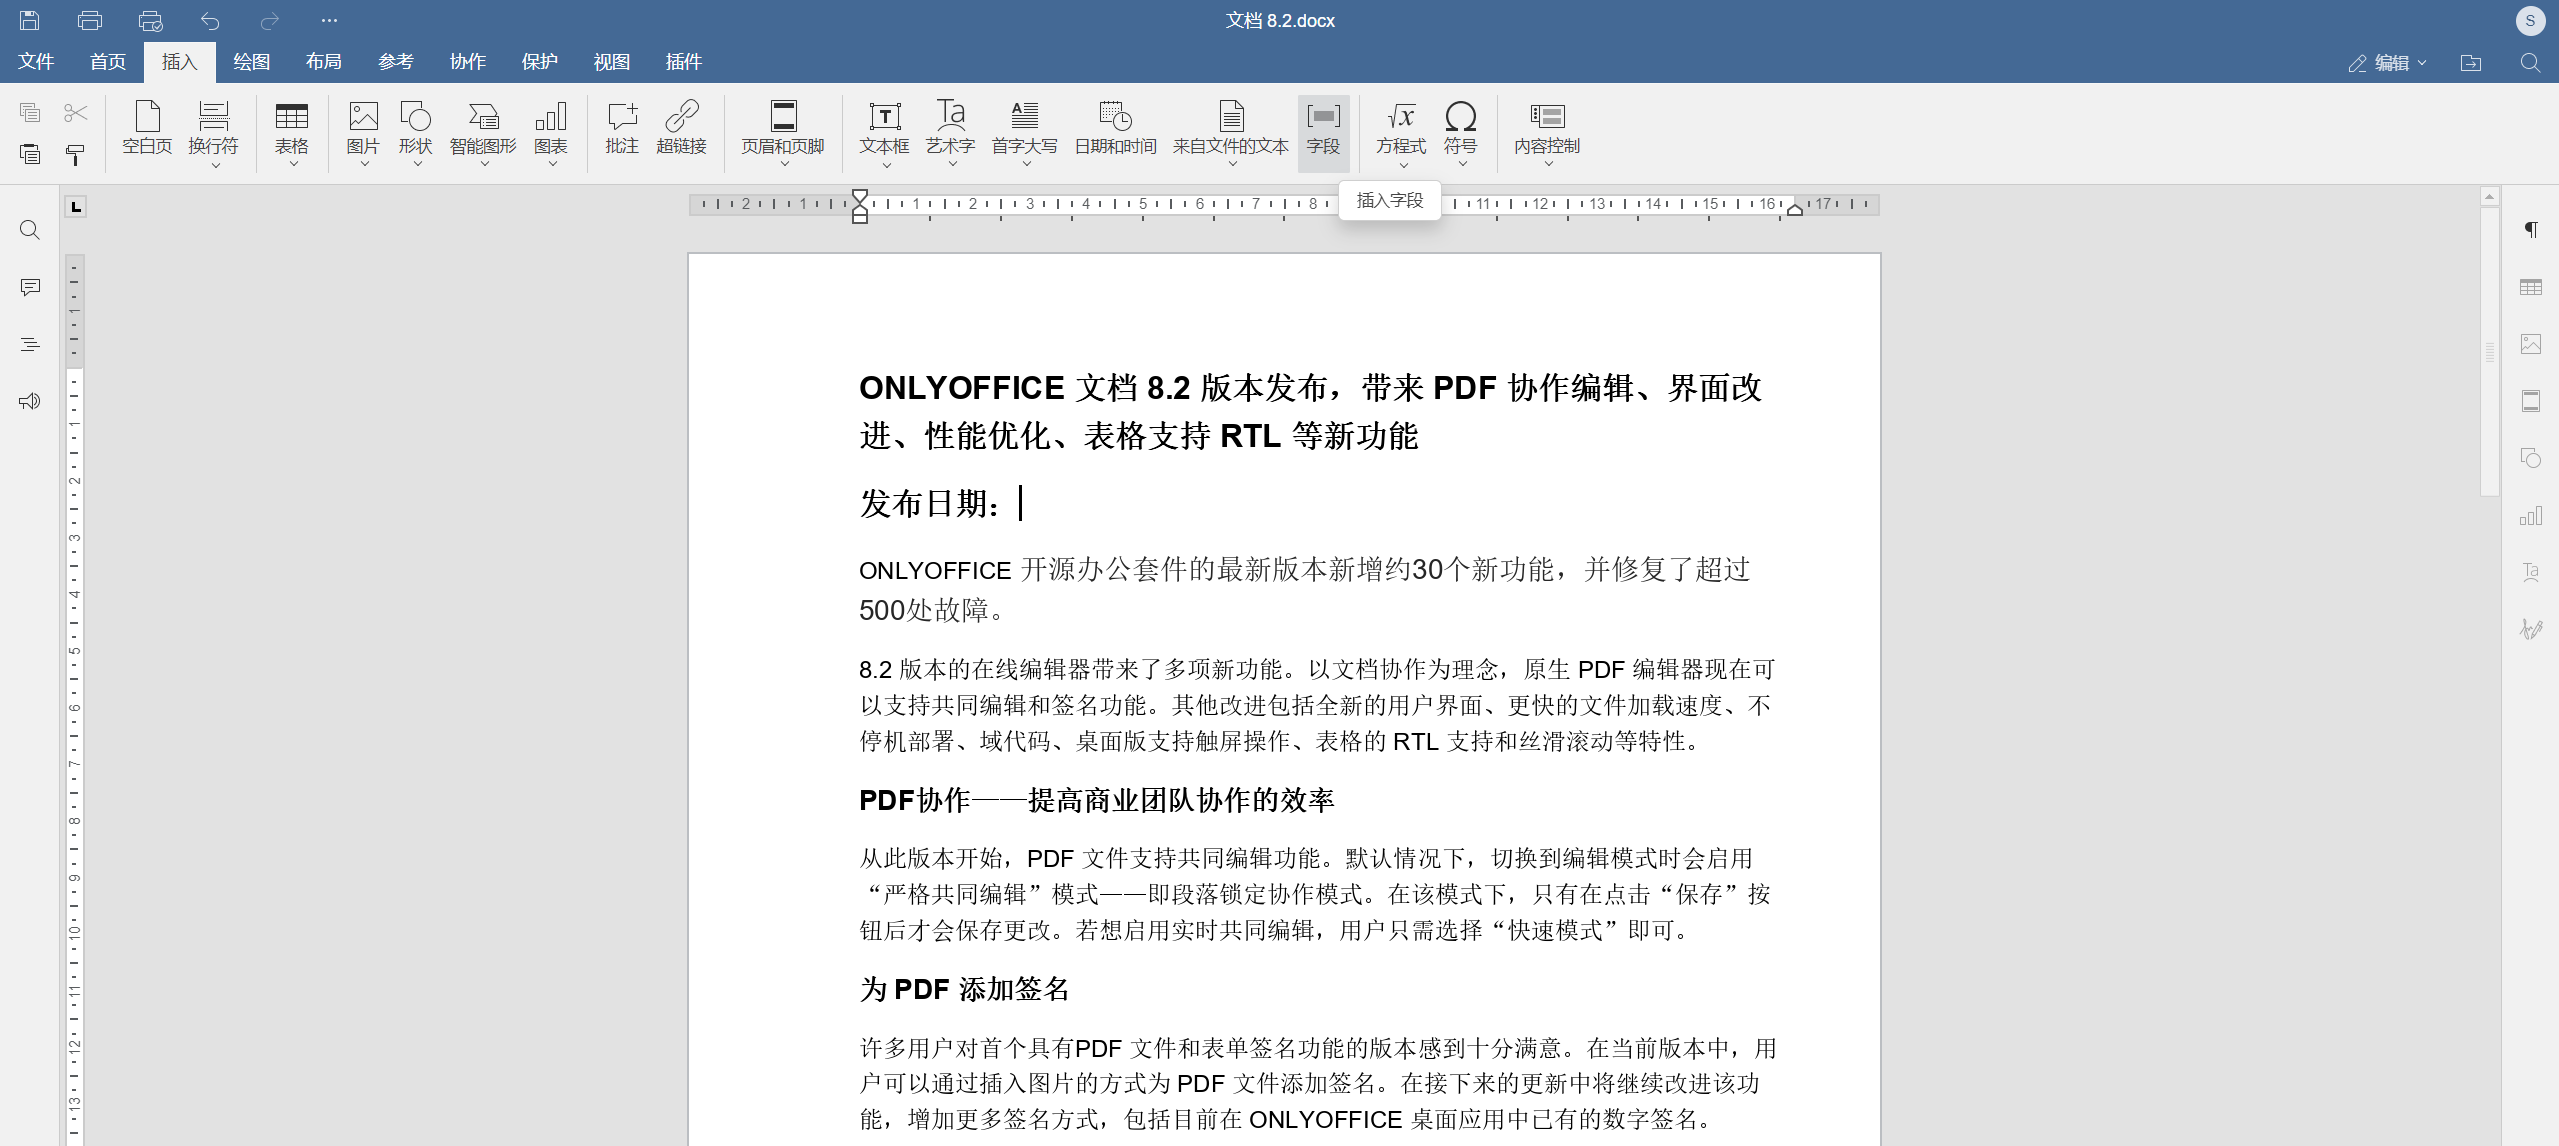Switch to the 布局 layout tab
Image resolution: width=2559 pixels, height=1146 pixels.
pos(323,62)
